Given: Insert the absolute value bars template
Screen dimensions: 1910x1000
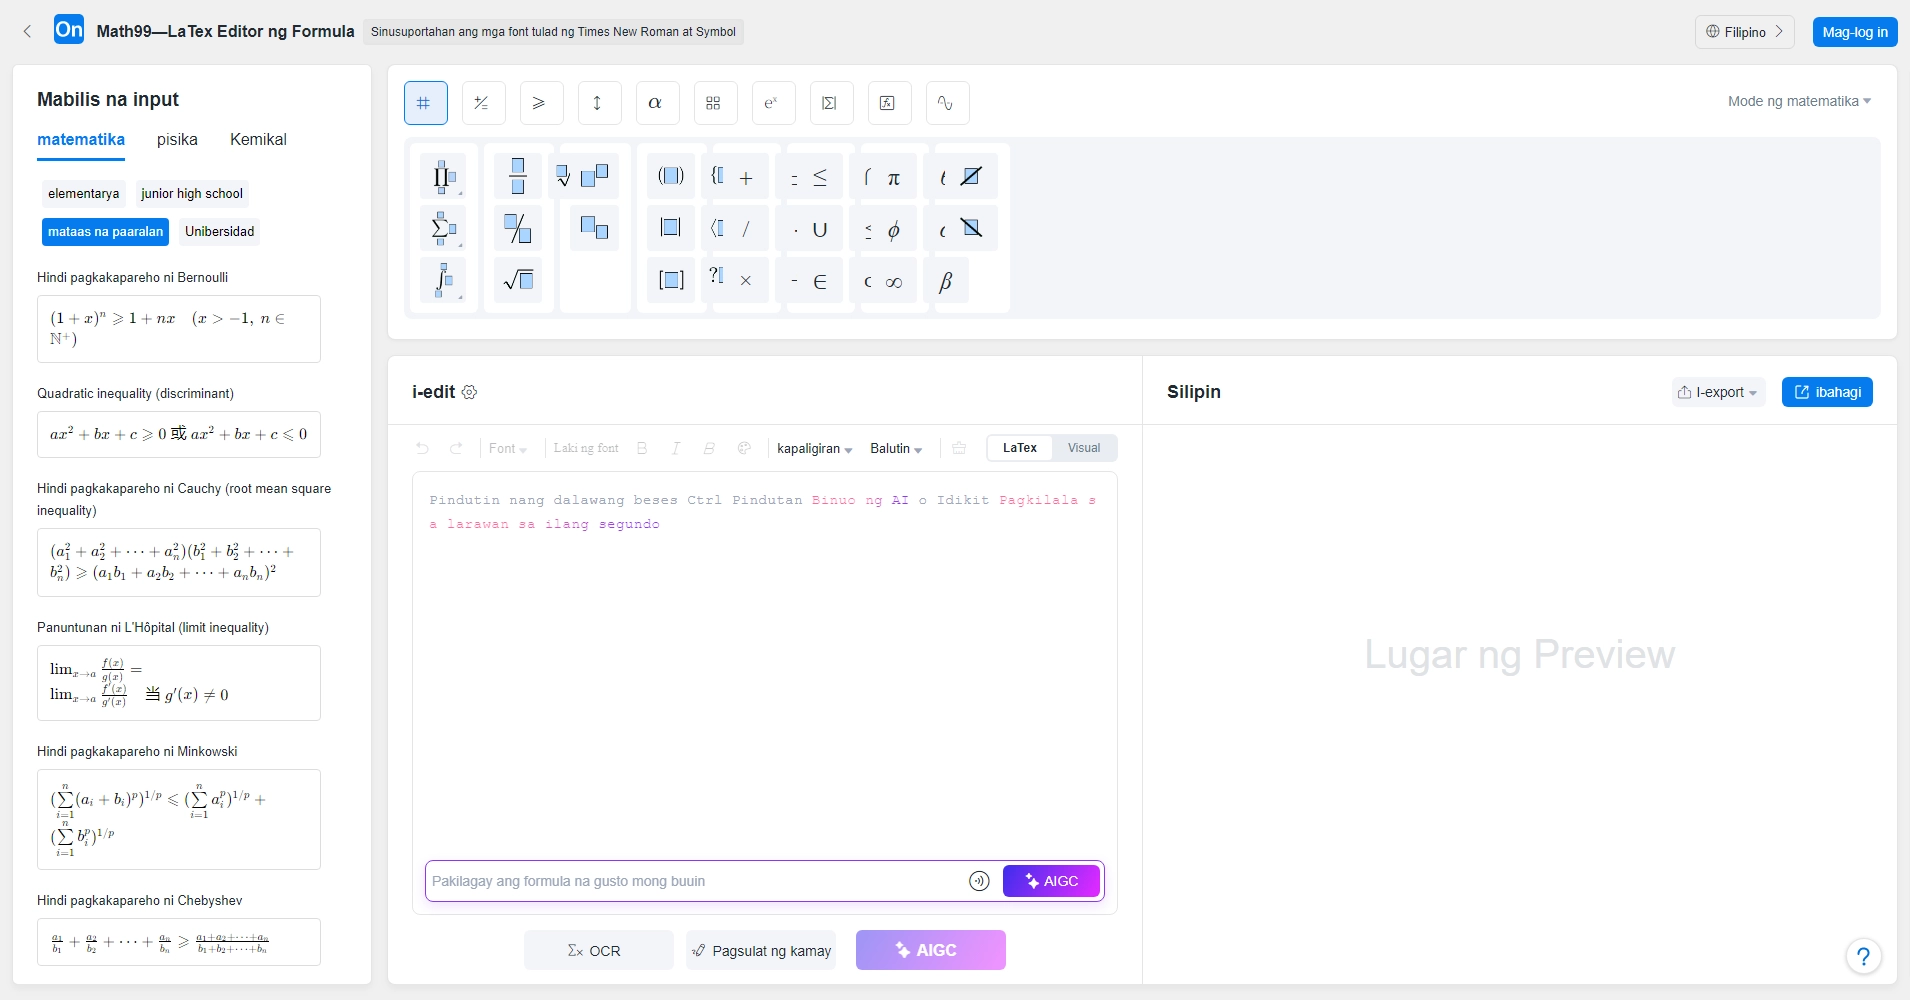Looking at the screenshot, I should [671, 228].
